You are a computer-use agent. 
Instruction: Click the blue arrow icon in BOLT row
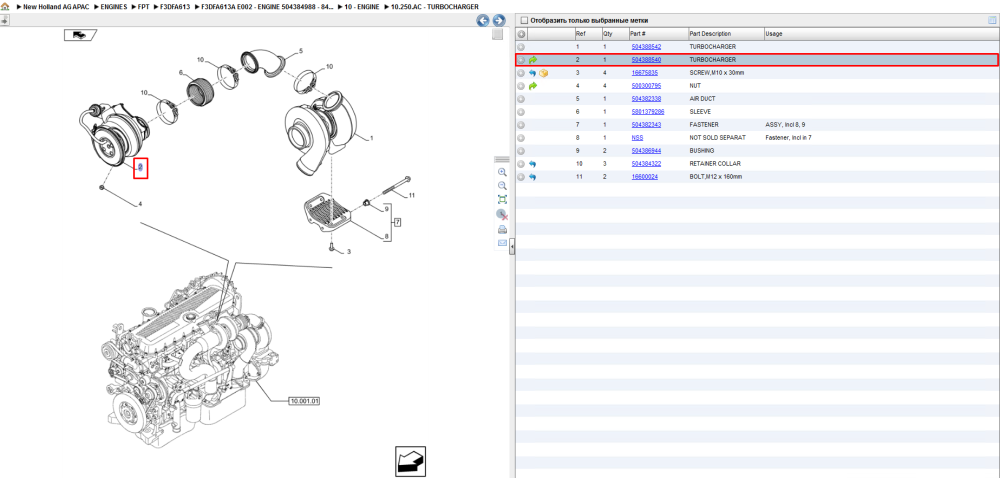click(533, 177)
